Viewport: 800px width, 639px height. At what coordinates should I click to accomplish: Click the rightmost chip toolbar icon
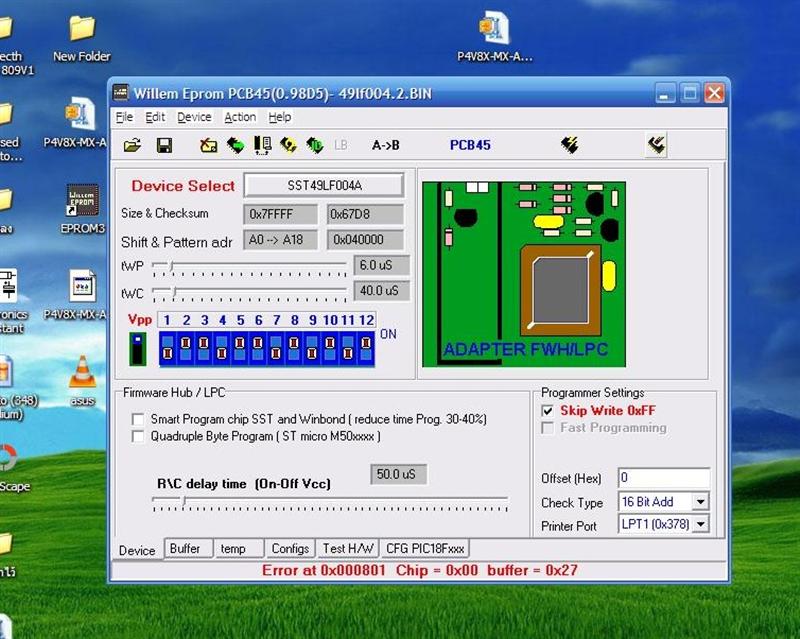[x=657, y=145]
